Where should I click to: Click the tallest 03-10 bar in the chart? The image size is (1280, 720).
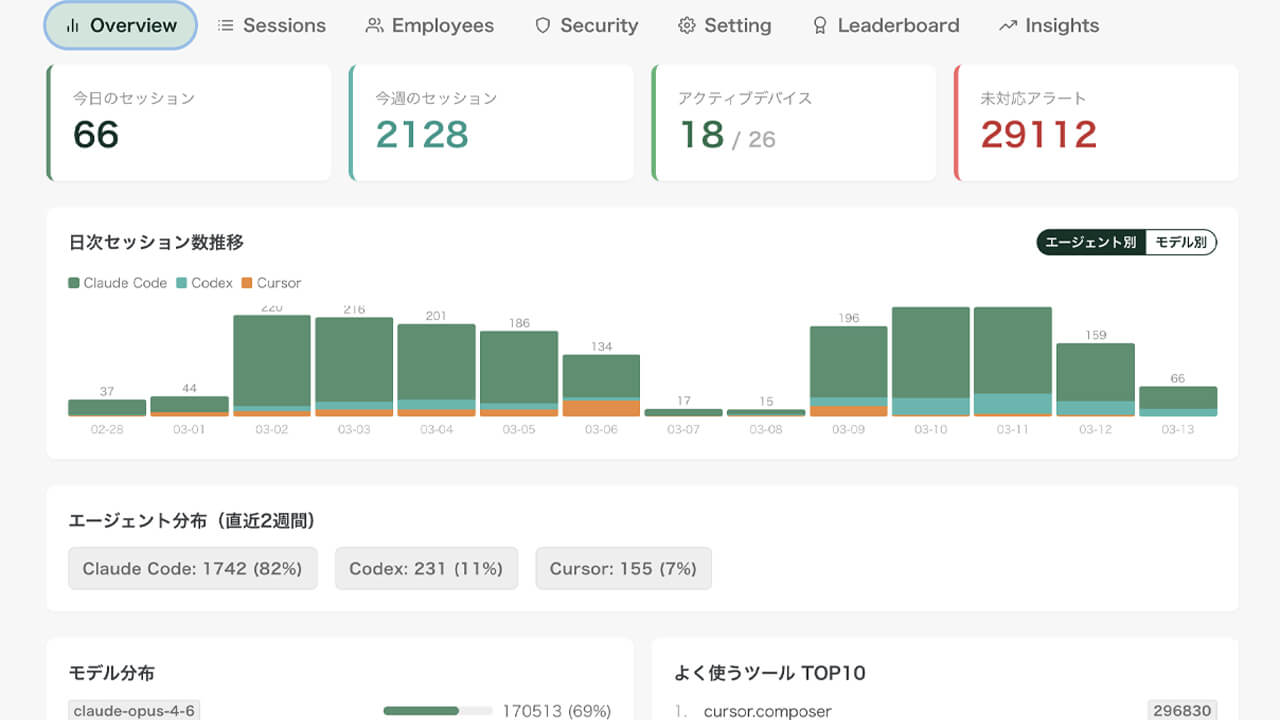pyautogui.click(x=930, y=360)
